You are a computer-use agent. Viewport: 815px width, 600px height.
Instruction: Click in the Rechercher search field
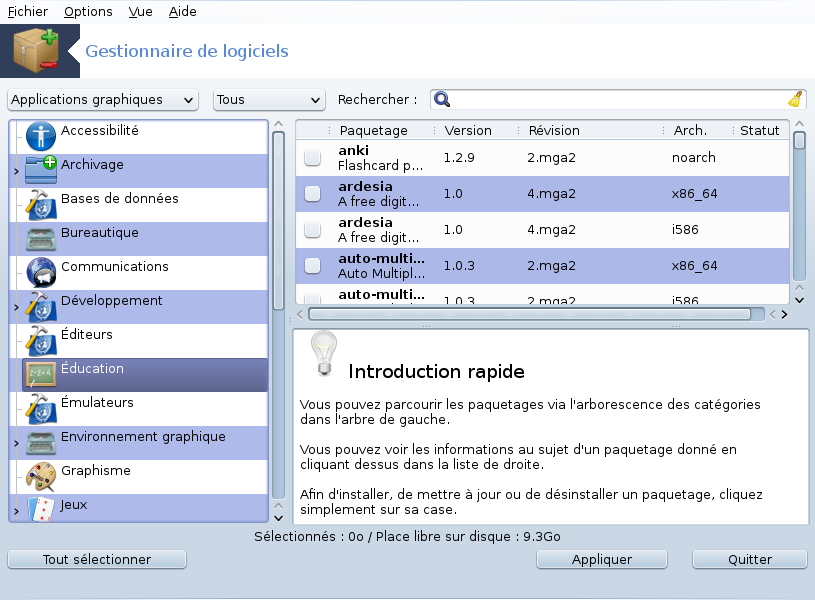pyautogui.click(x=619, y=99)
